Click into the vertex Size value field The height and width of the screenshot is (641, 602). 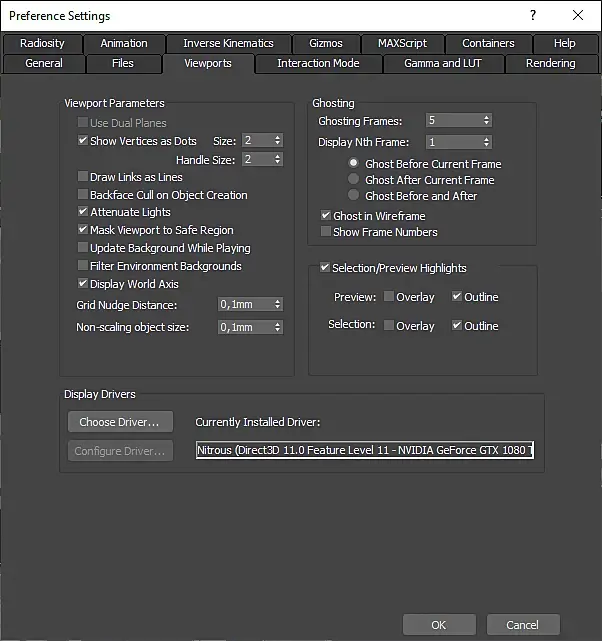[x=258, y=141]
